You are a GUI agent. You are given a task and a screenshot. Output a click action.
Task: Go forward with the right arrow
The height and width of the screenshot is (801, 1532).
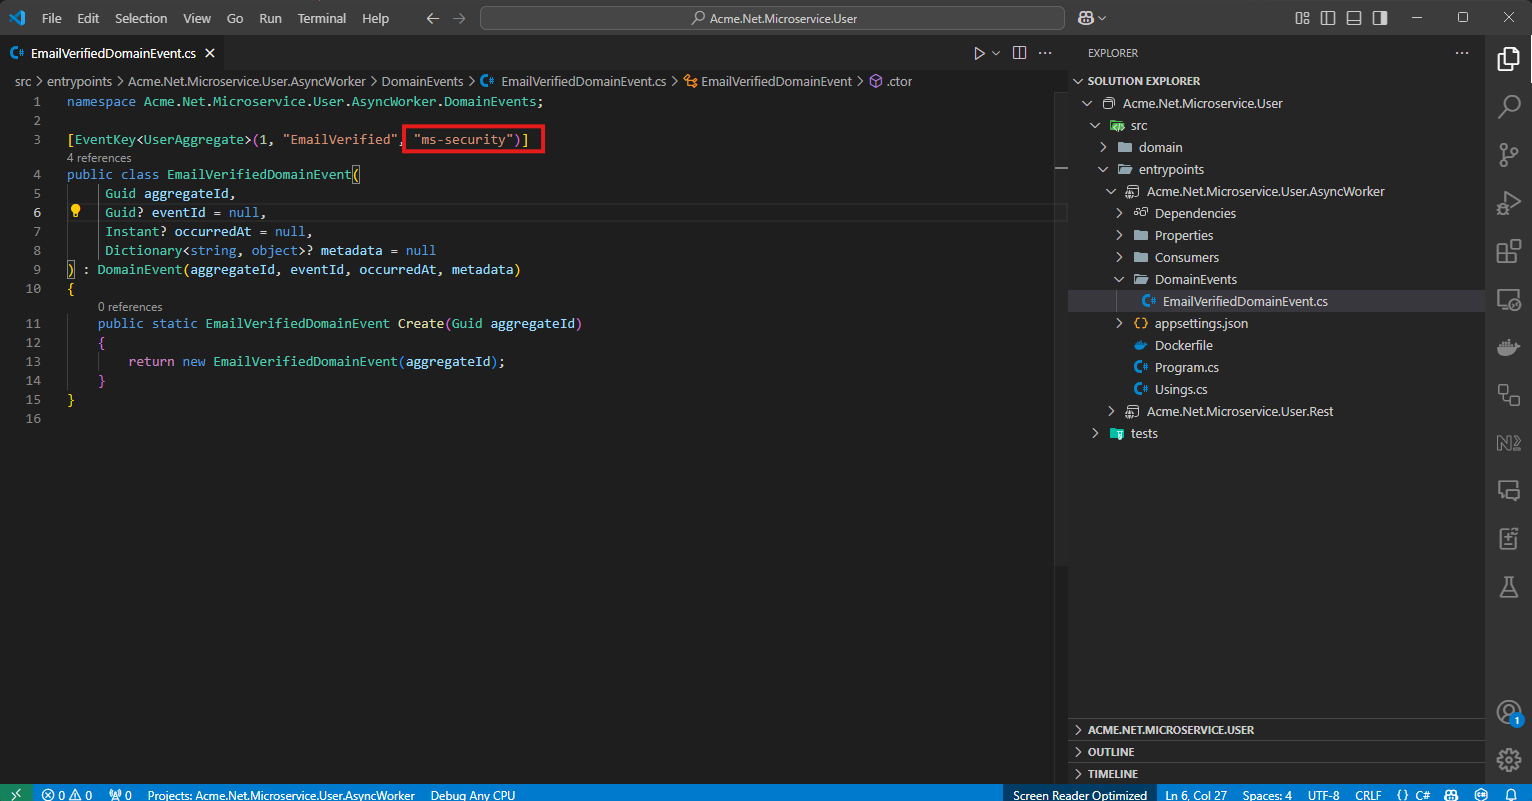click(459, 18)
